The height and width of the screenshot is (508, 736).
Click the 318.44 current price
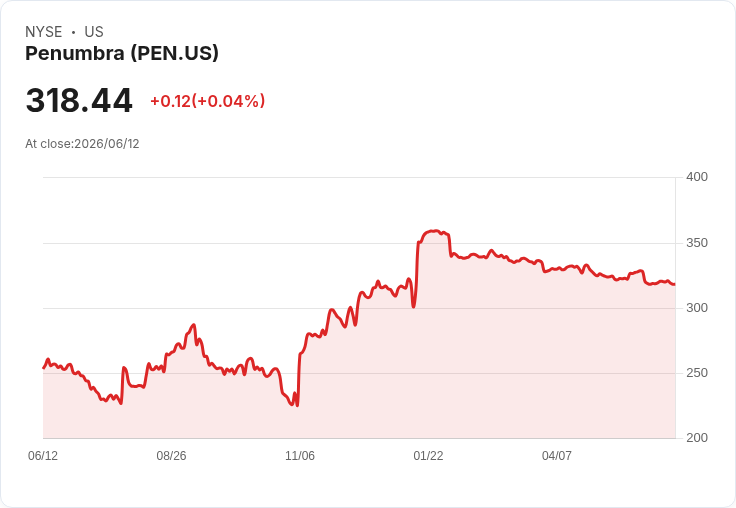79,100
